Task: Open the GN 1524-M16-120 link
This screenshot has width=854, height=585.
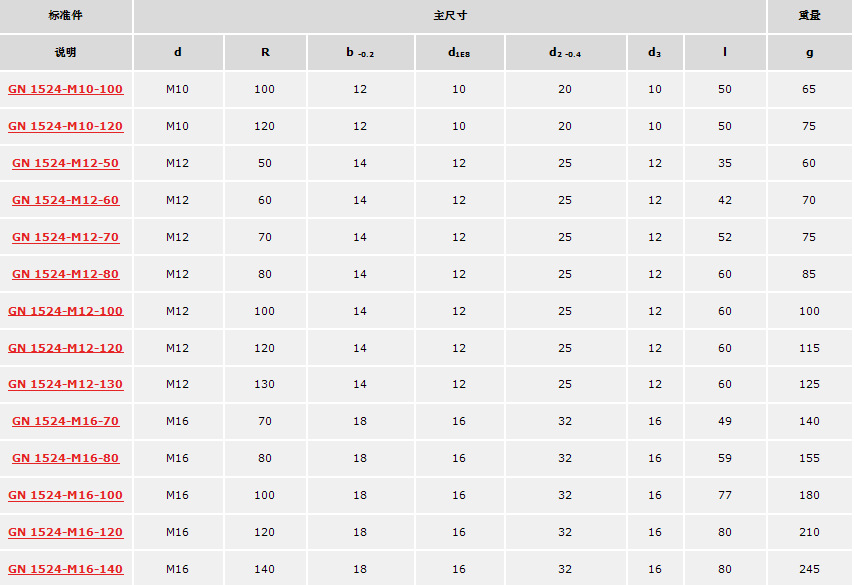Action: (65, 533)
